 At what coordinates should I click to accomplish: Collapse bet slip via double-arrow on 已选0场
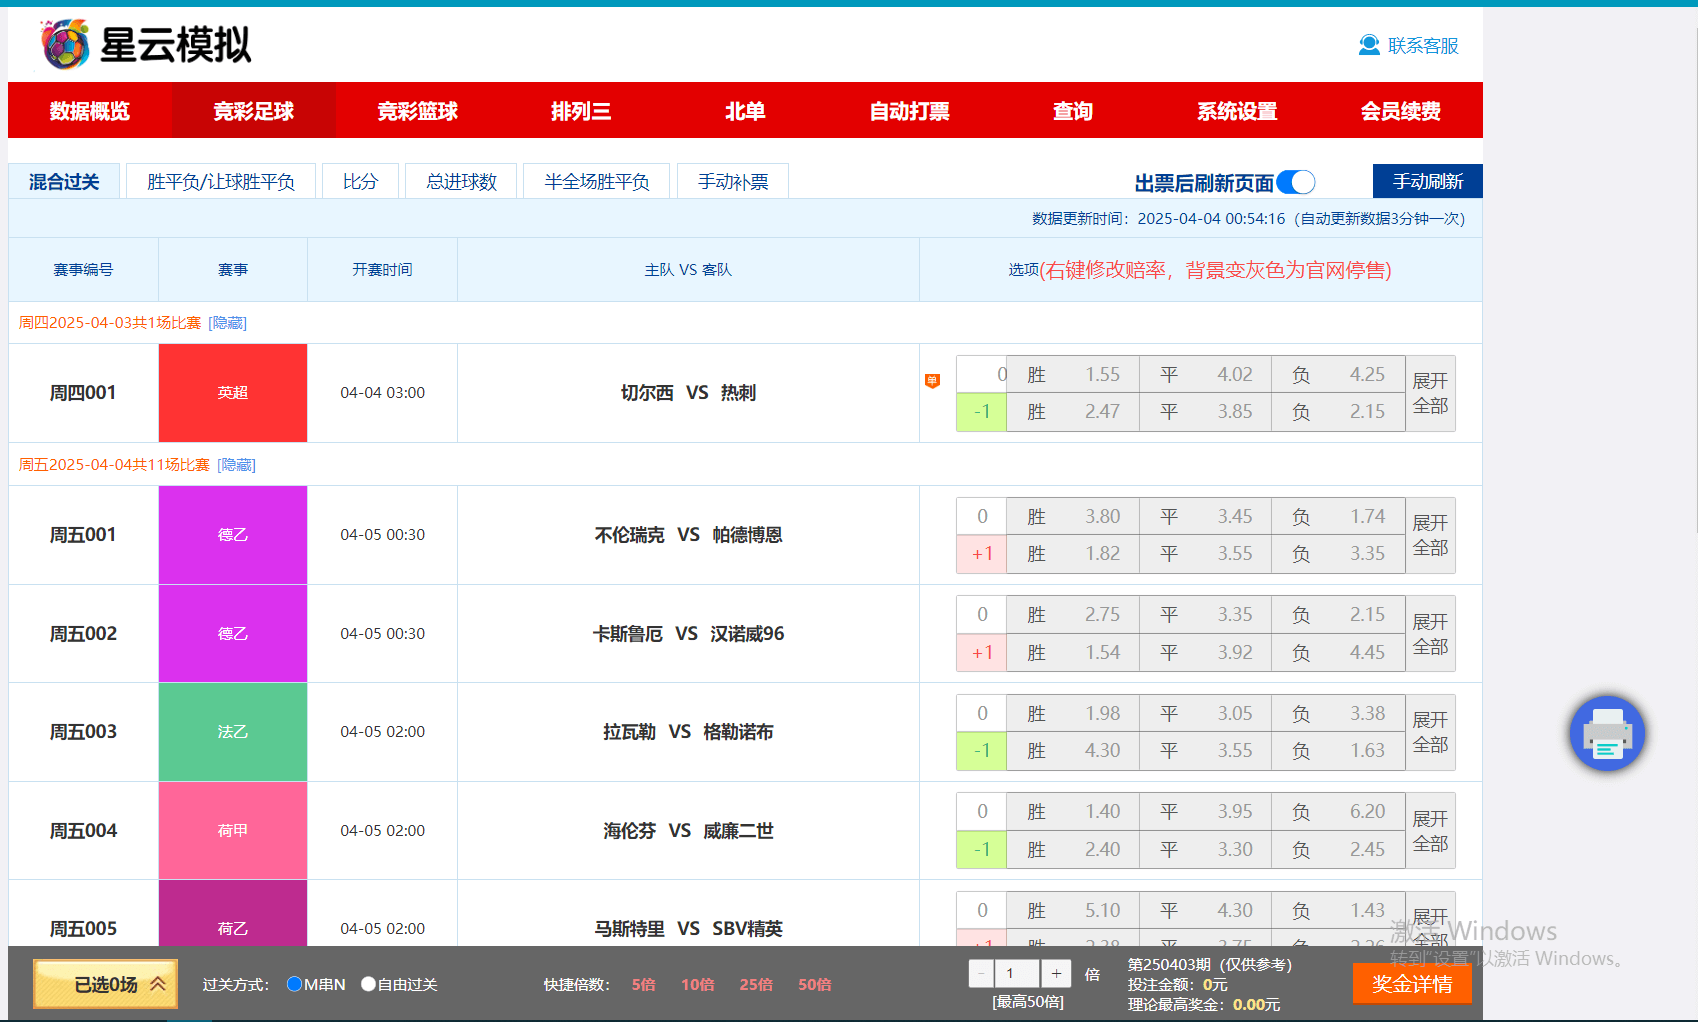coord(157,984)
